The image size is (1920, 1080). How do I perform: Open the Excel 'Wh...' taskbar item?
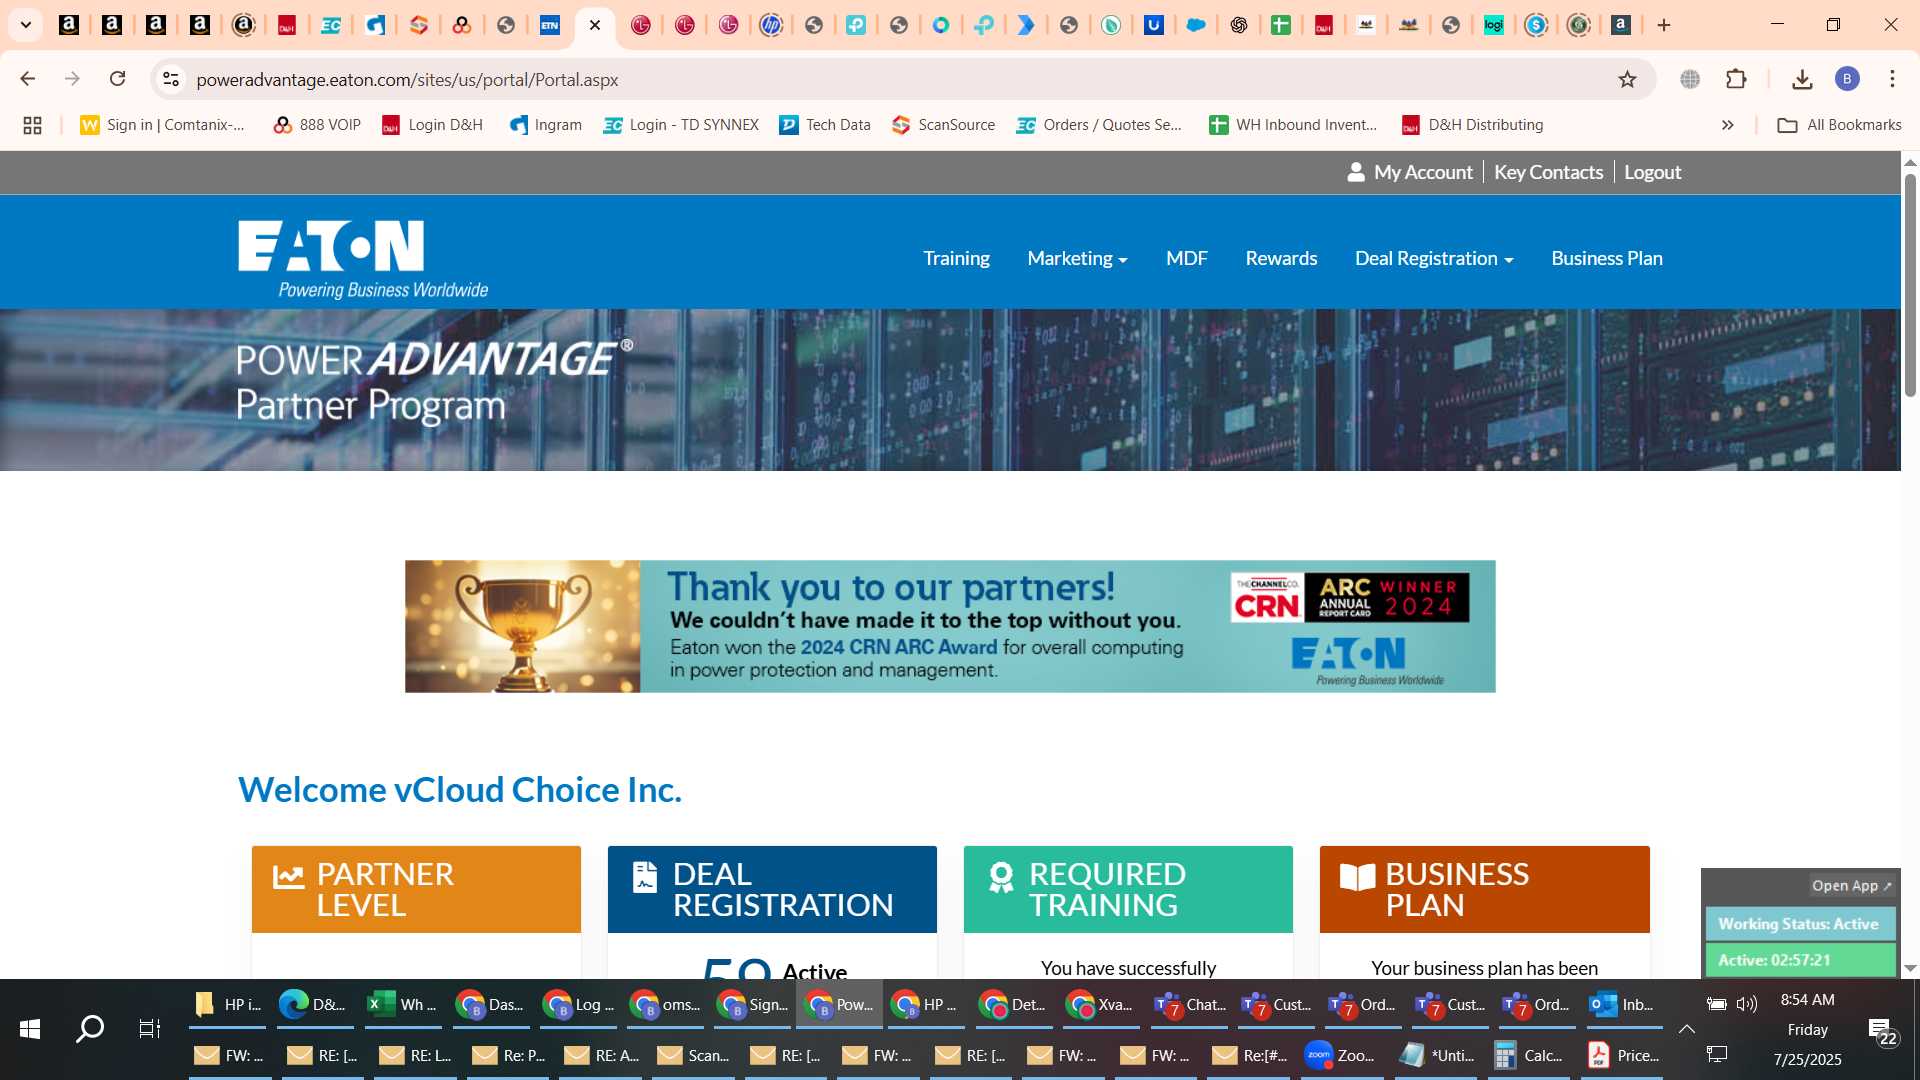coord(402,1004)
